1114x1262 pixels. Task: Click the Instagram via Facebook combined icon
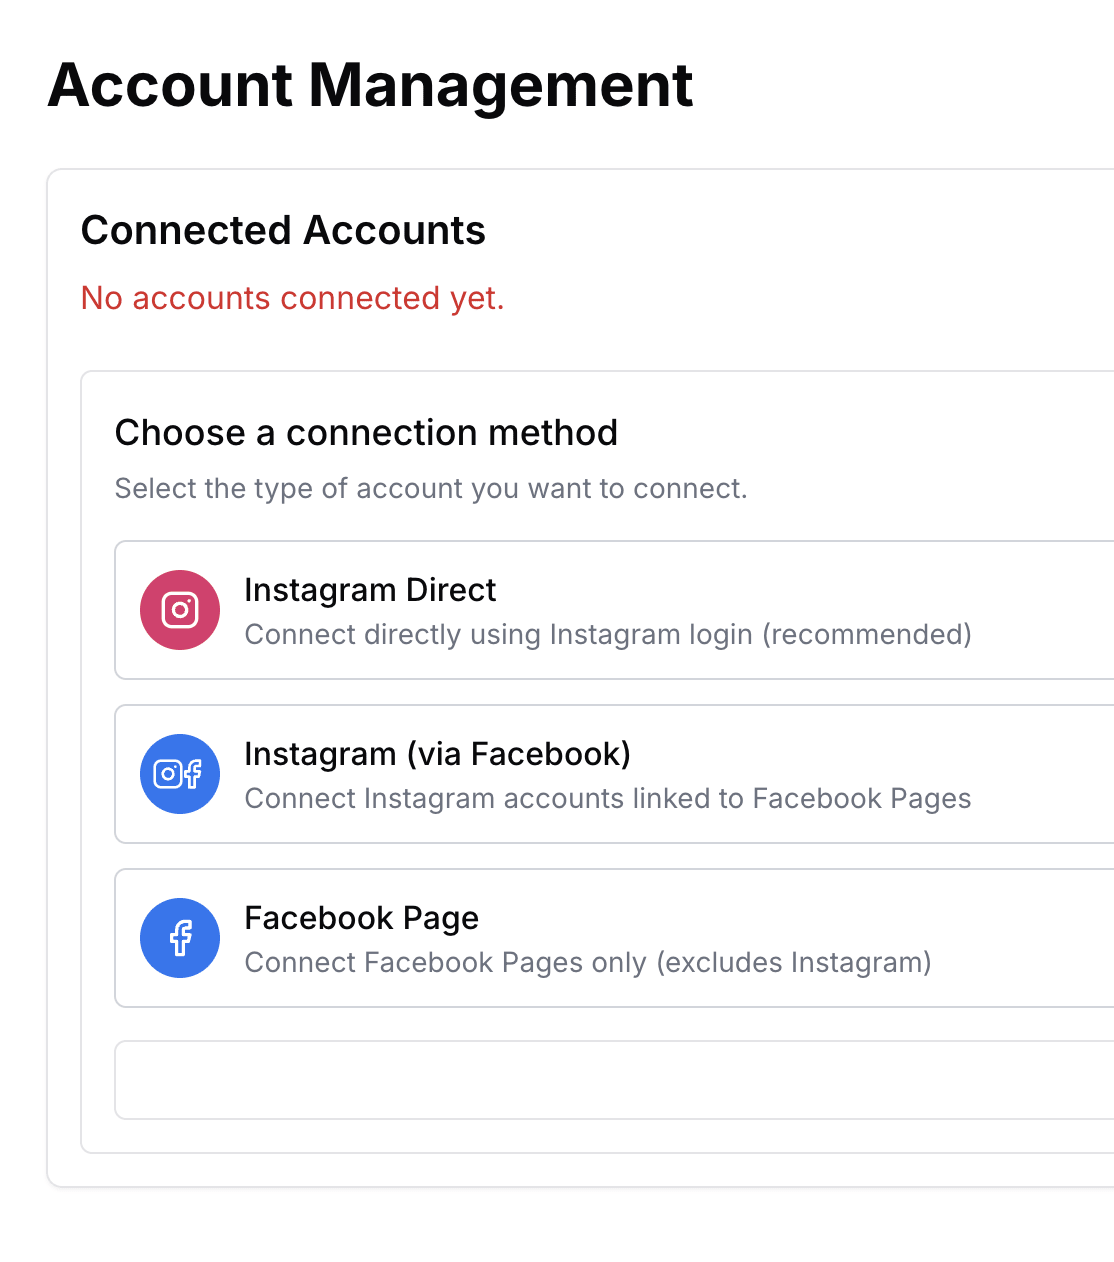click(x=180, y=774)
